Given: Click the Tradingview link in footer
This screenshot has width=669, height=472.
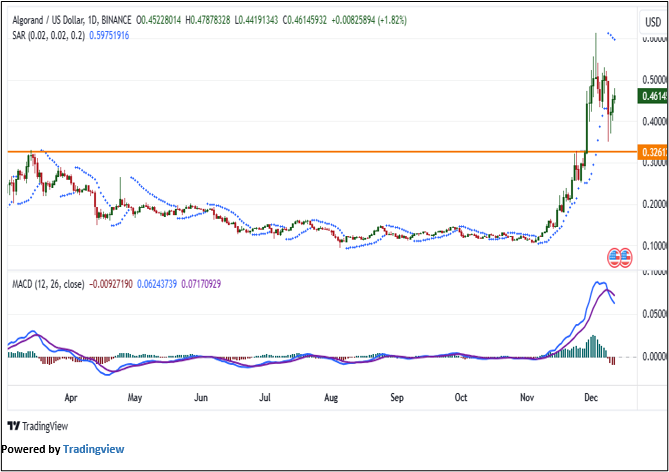Looking at the screenshot, I should [93, 449].
